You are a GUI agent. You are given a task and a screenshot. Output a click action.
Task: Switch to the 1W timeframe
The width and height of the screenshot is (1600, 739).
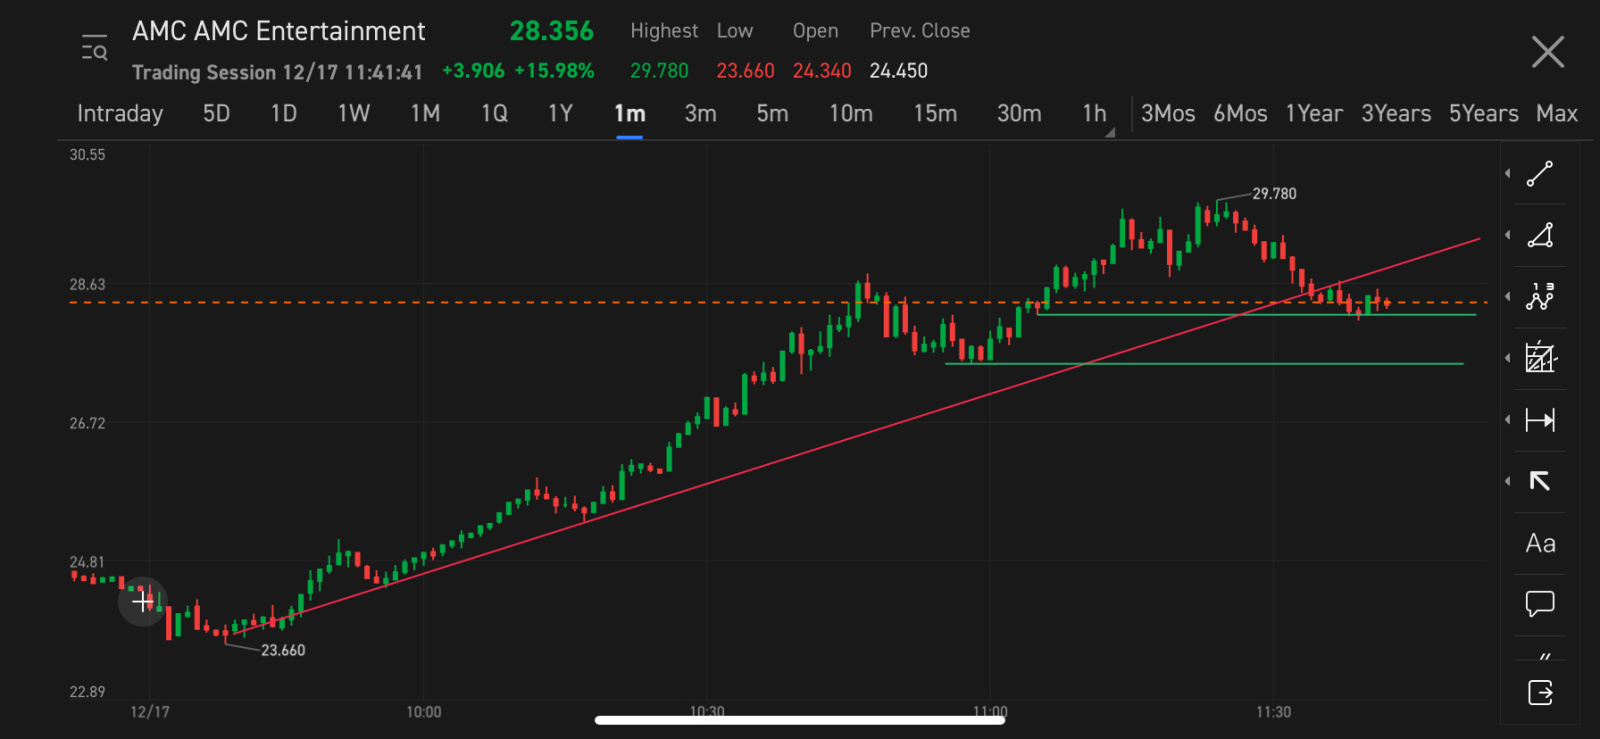coord(354,113)
